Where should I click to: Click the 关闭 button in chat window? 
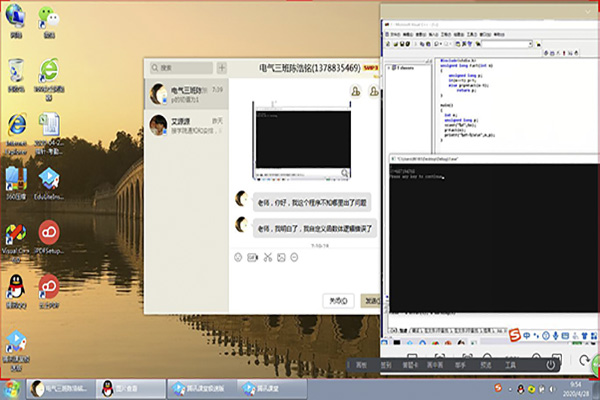pyautogui.click(x=337, y=300)
